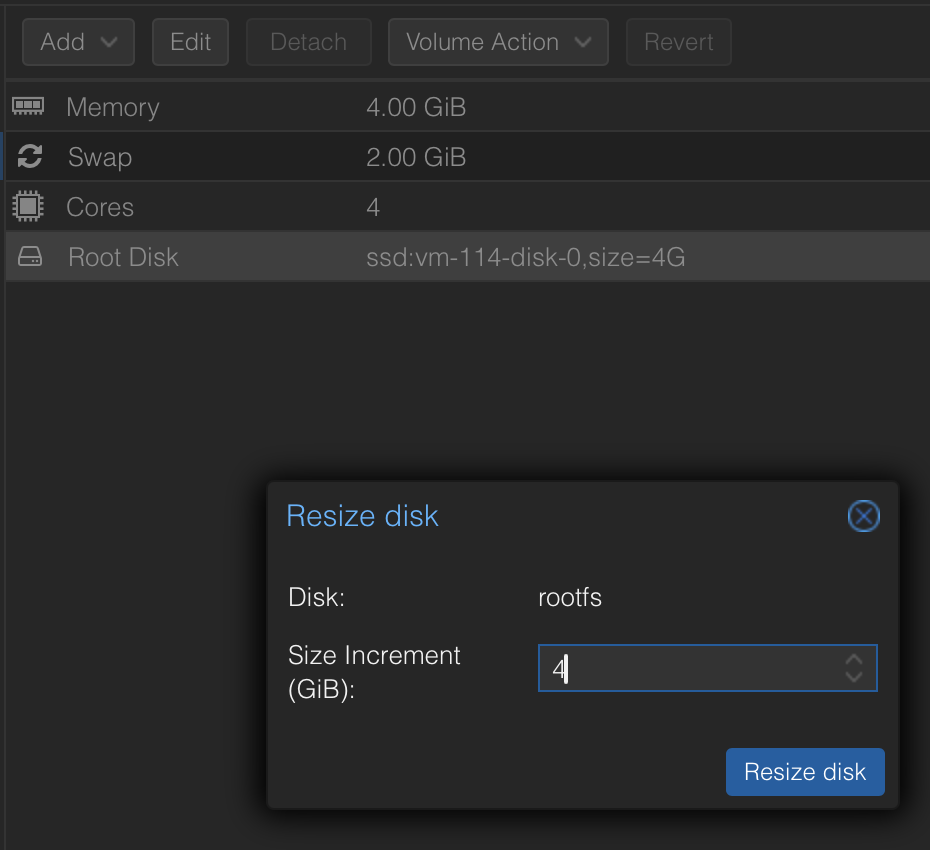Click the Memory RAM icon
Image resolution: width=930 pixels, height=850 pixels.
[28, 106]
